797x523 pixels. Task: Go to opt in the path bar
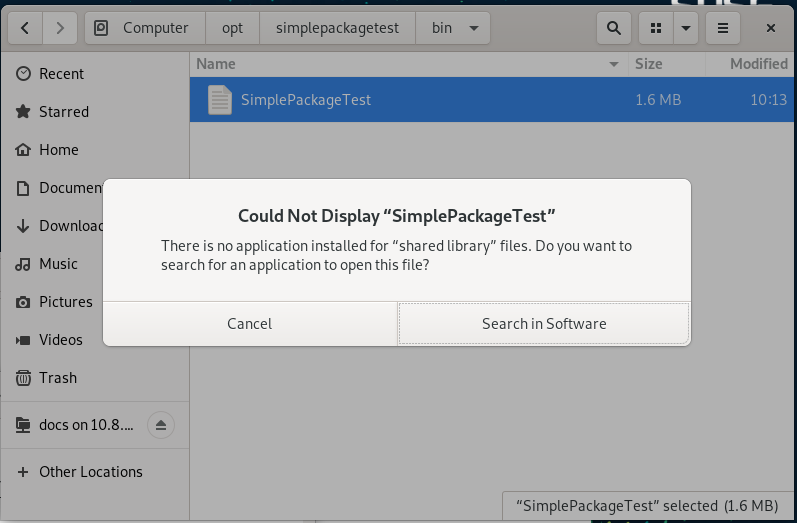click(x=232, y=28)
